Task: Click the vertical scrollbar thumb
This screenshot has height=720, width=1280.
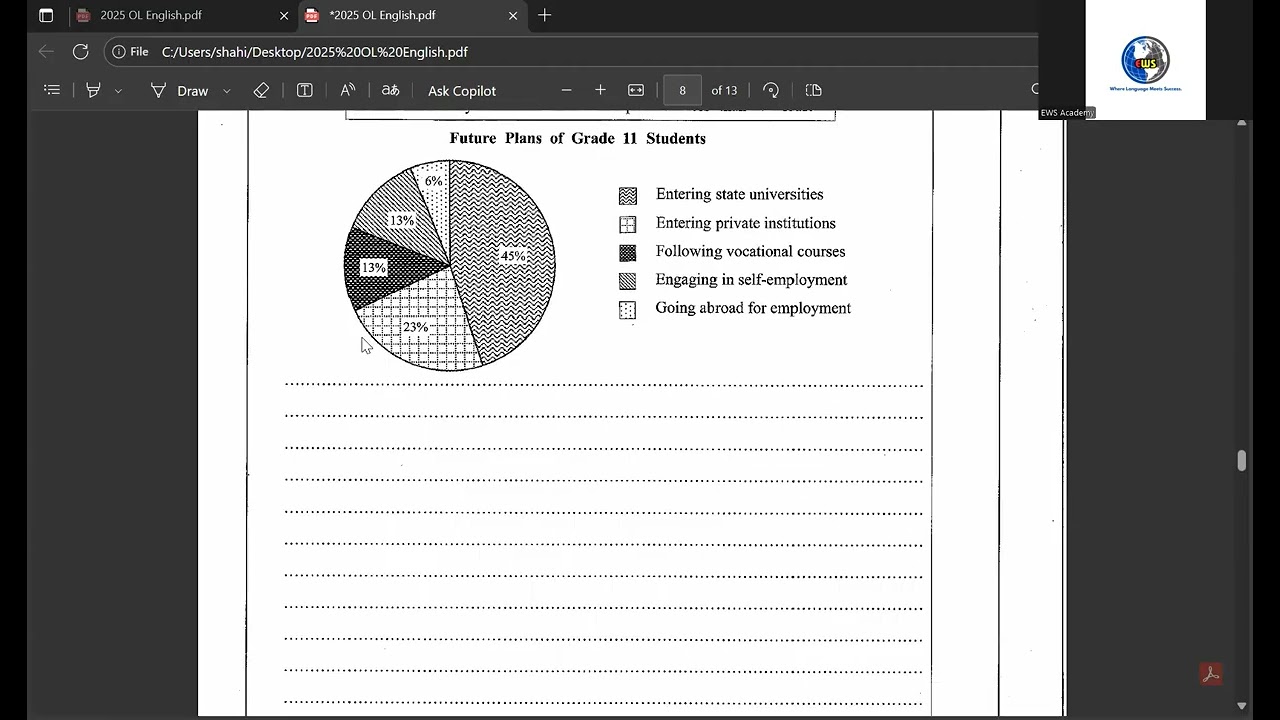Action: click(x=1242, y=460)
